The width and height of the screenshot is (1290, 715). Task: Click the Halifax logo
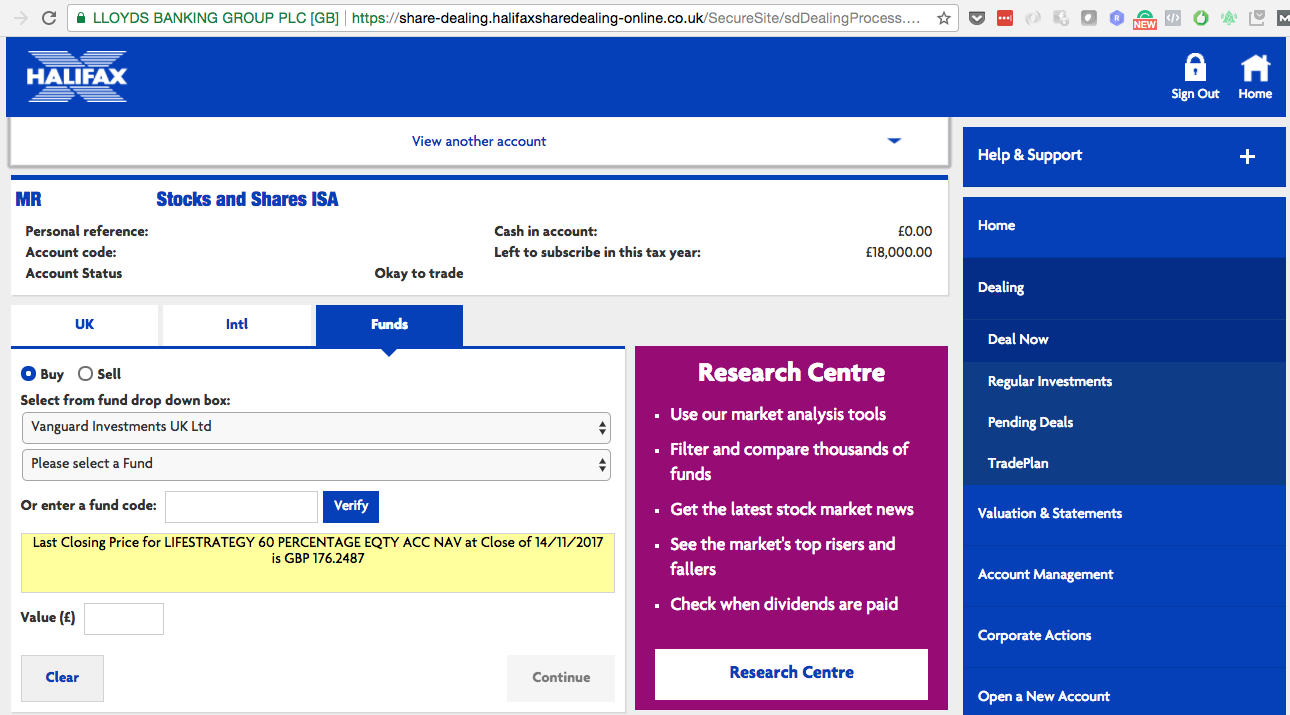[77, 77]
